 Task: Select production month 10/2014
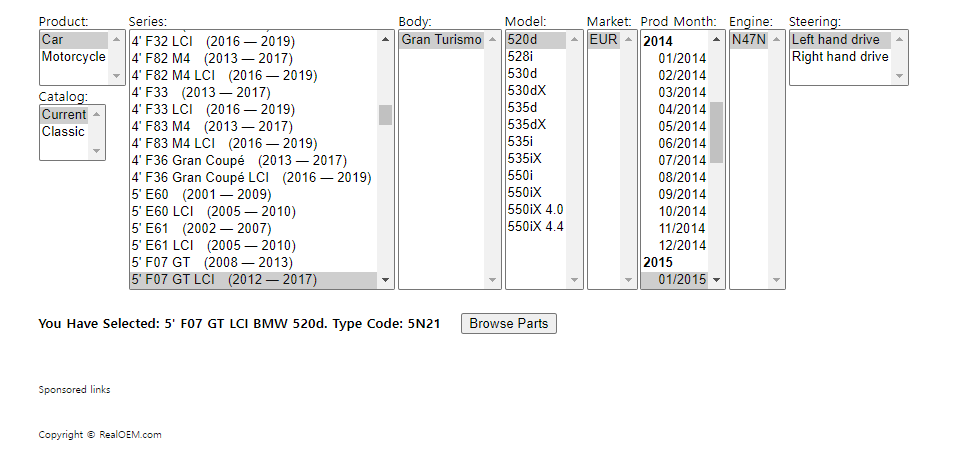click(x=675, y=212)
